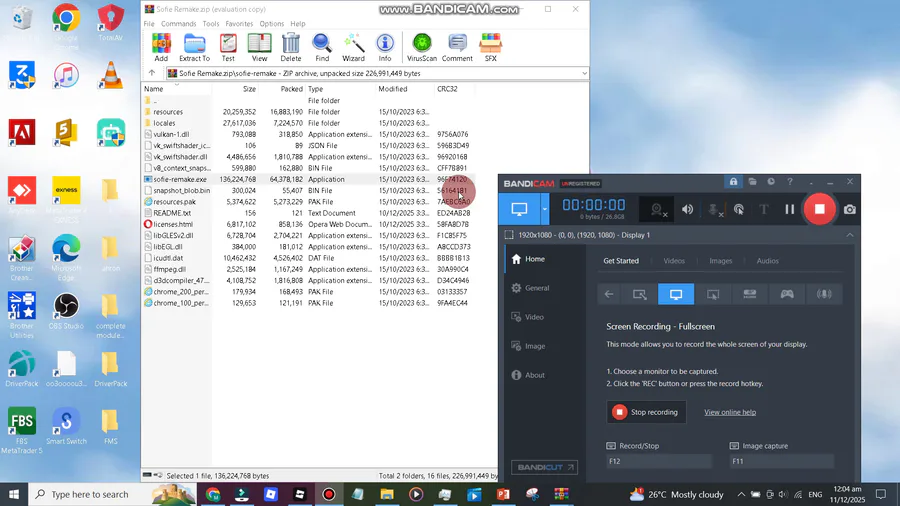The image size is (900, 506).
Task: Run VirusScan on the archive
Action: (422, 47)
